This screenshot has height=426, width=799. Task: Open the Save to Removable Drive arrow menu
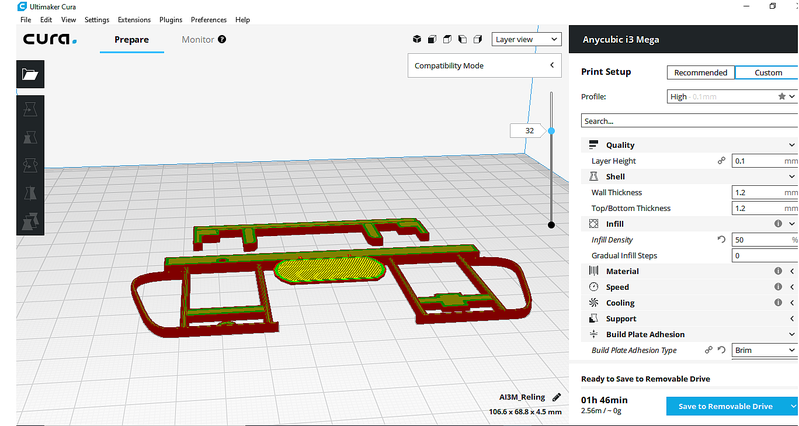point(793,406)
